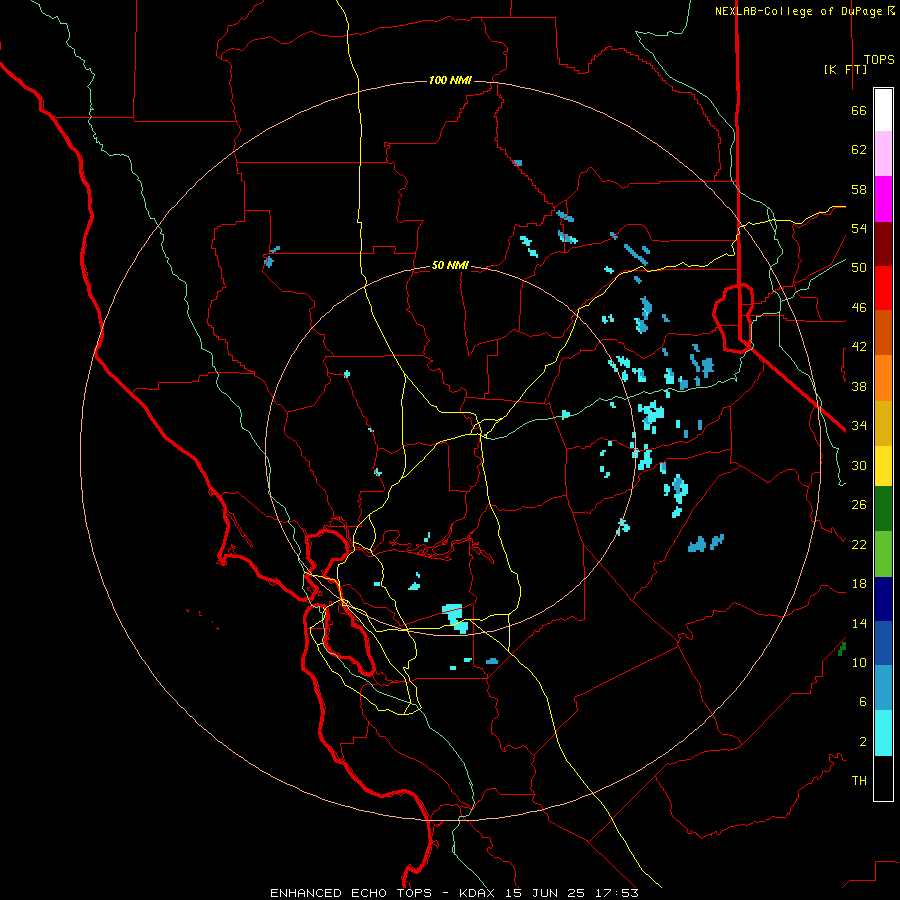The height and width of the screenshot is (900, 900).
Task: Click the '30' legend value
Action: coord(859,465)
